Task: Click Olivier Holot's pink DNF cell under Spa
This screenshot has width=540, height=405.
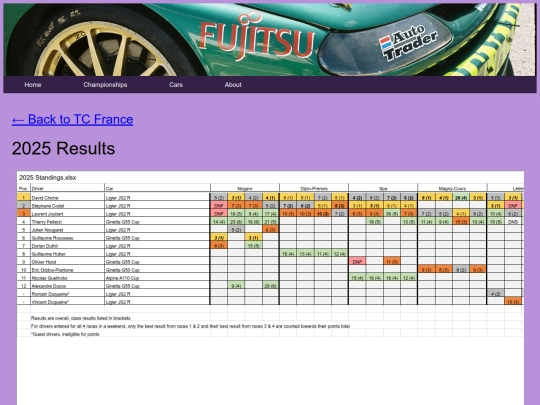Action: (x=357, y=262)
